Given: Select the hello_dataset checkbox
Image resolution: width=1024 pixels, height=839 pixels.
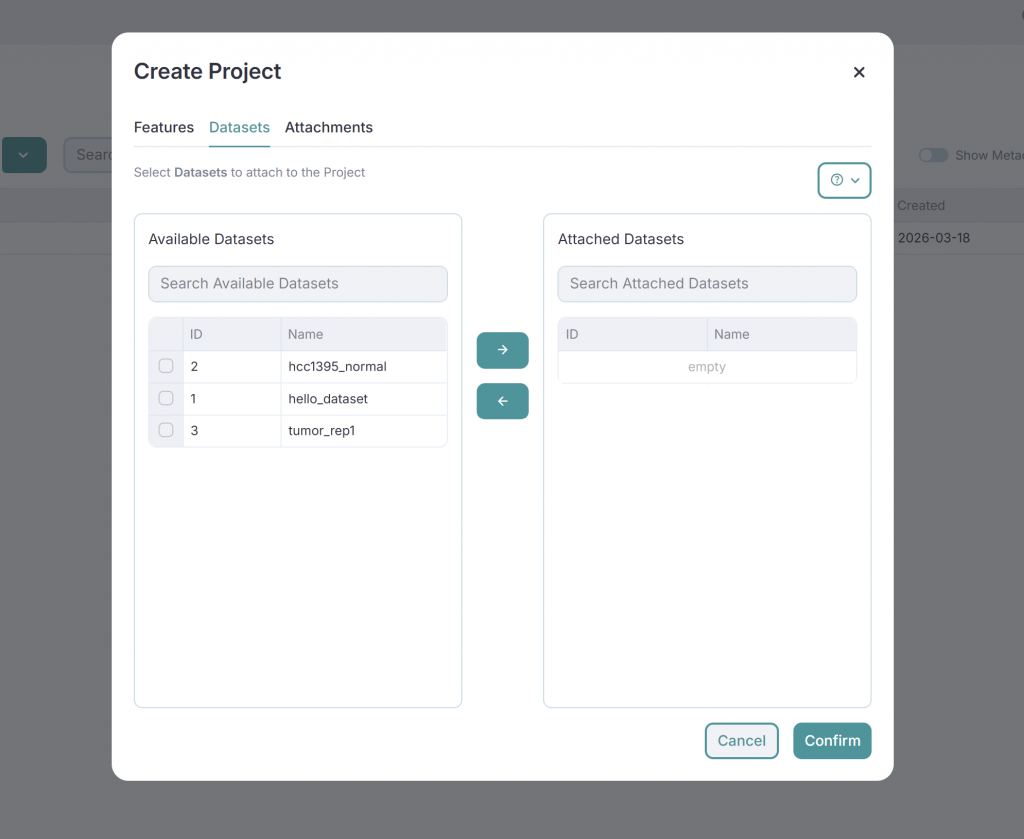Looking at the screenshot, I should click(x=166, y=398).
